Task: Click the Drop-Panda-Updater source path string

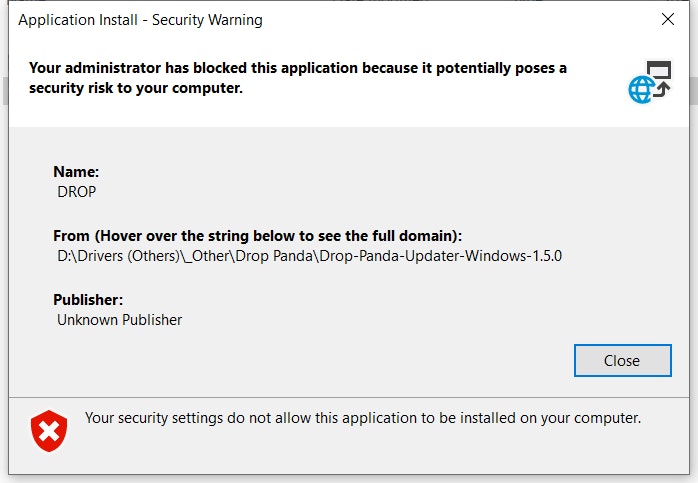Action: coord(310,256)
